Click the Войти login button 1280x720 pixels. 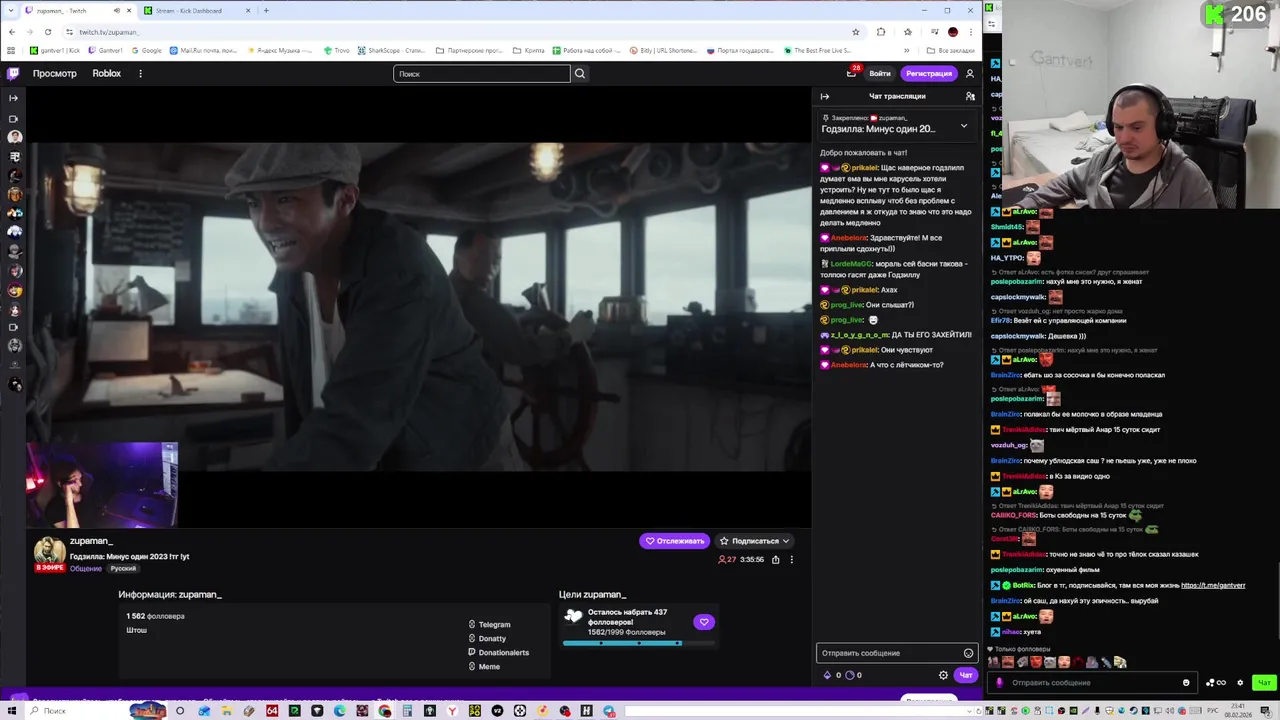pyautogui.click(x=880, y=73)
